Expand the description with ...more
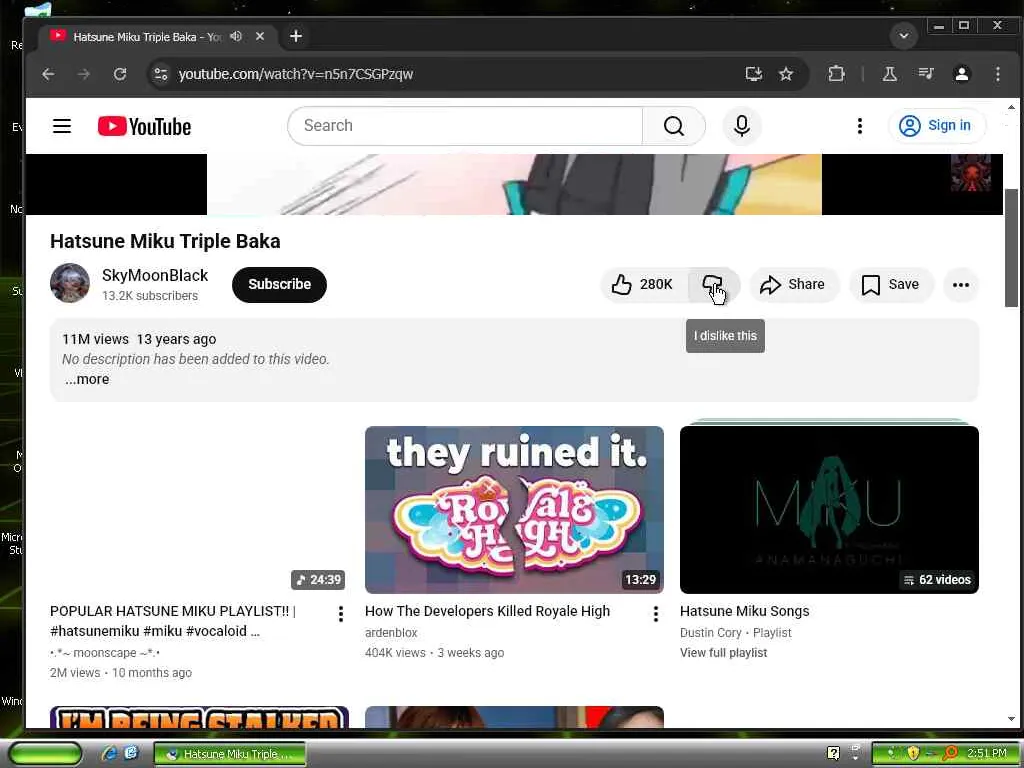 coord(87,379)
